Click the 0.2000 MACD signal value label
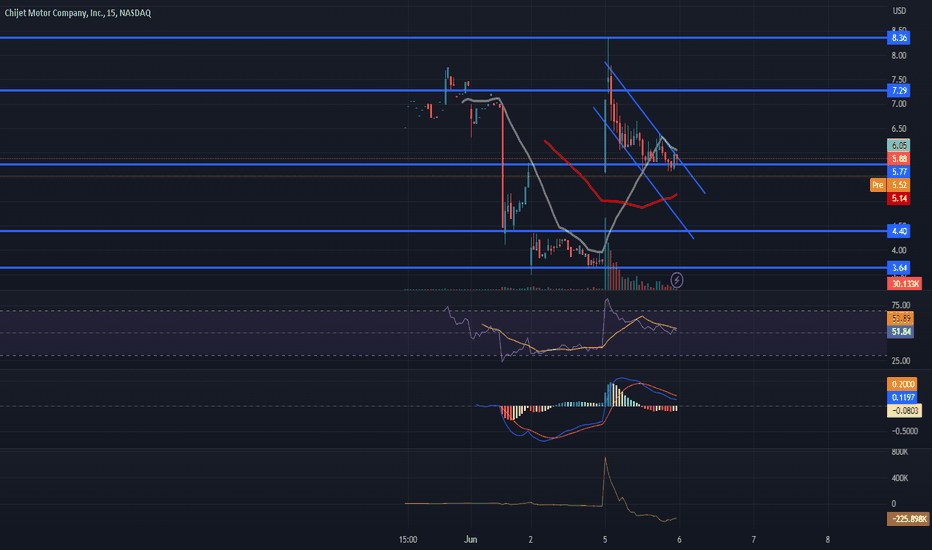The height and width of the screenshot is (550, 932). pyautogui.click(x=902, y=384)
